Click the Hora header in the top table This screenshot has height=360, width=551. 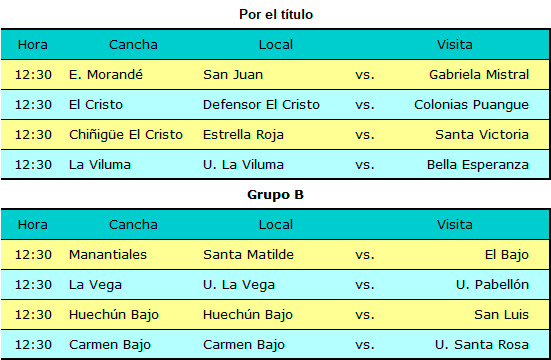(33, 45)
